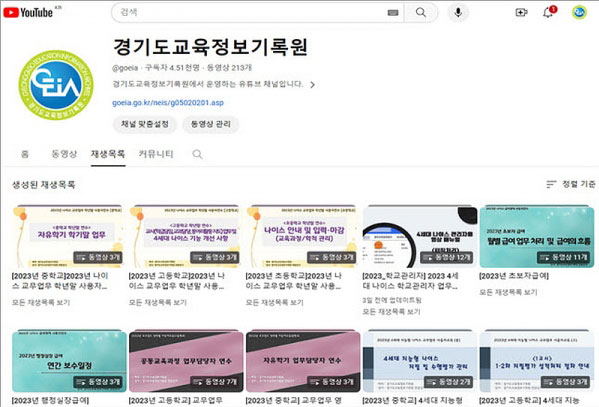The height and width of the screenshot is (407, 599).
Task: Search within channel using tab magnifier
Action: [197, 154]
